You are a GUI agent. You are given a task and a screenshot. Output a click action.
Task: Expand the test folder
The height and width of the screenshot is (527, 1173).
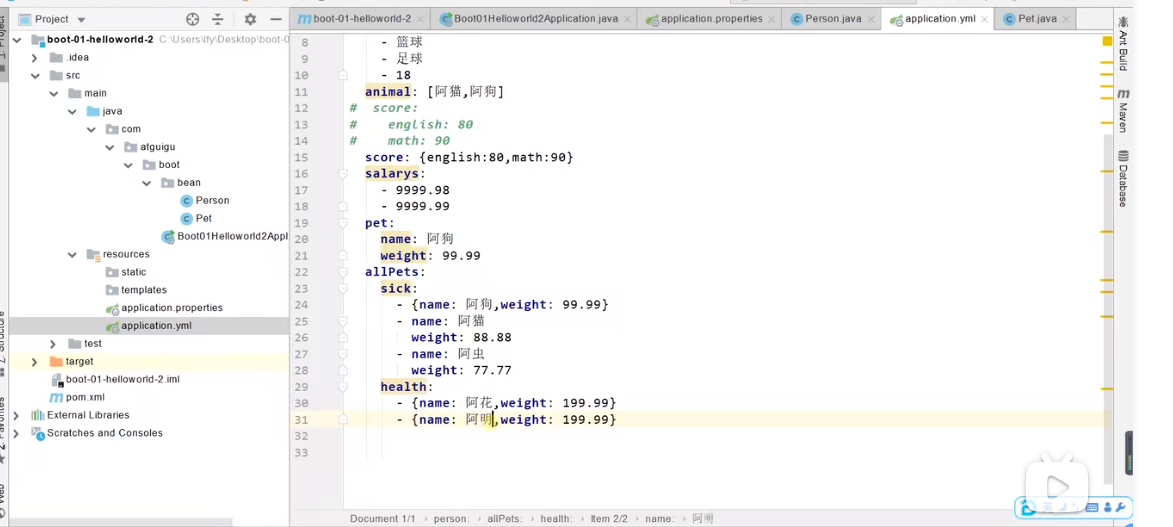click(x=53, y=344)
